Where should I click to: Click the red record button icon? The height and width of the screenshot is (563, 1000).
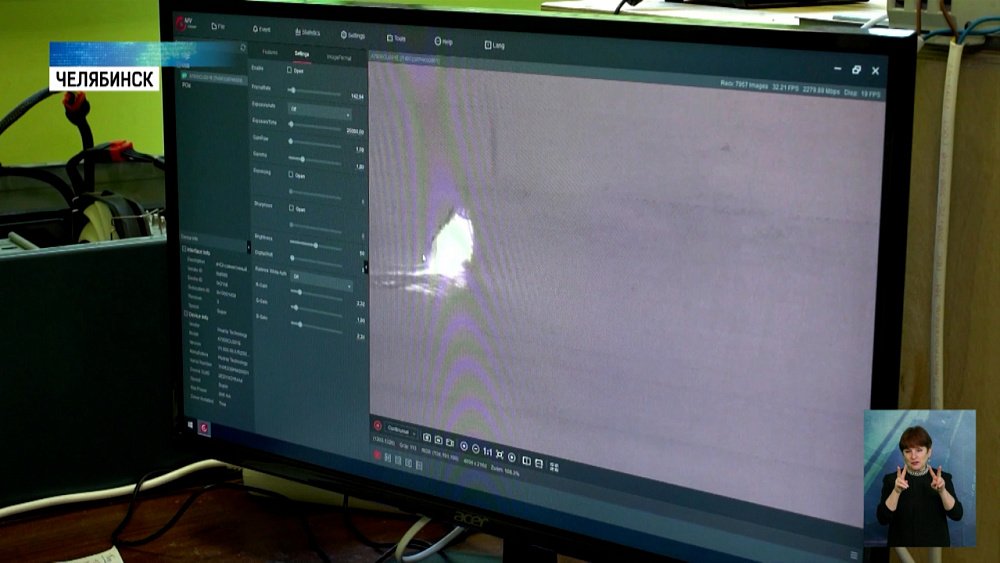378,455
